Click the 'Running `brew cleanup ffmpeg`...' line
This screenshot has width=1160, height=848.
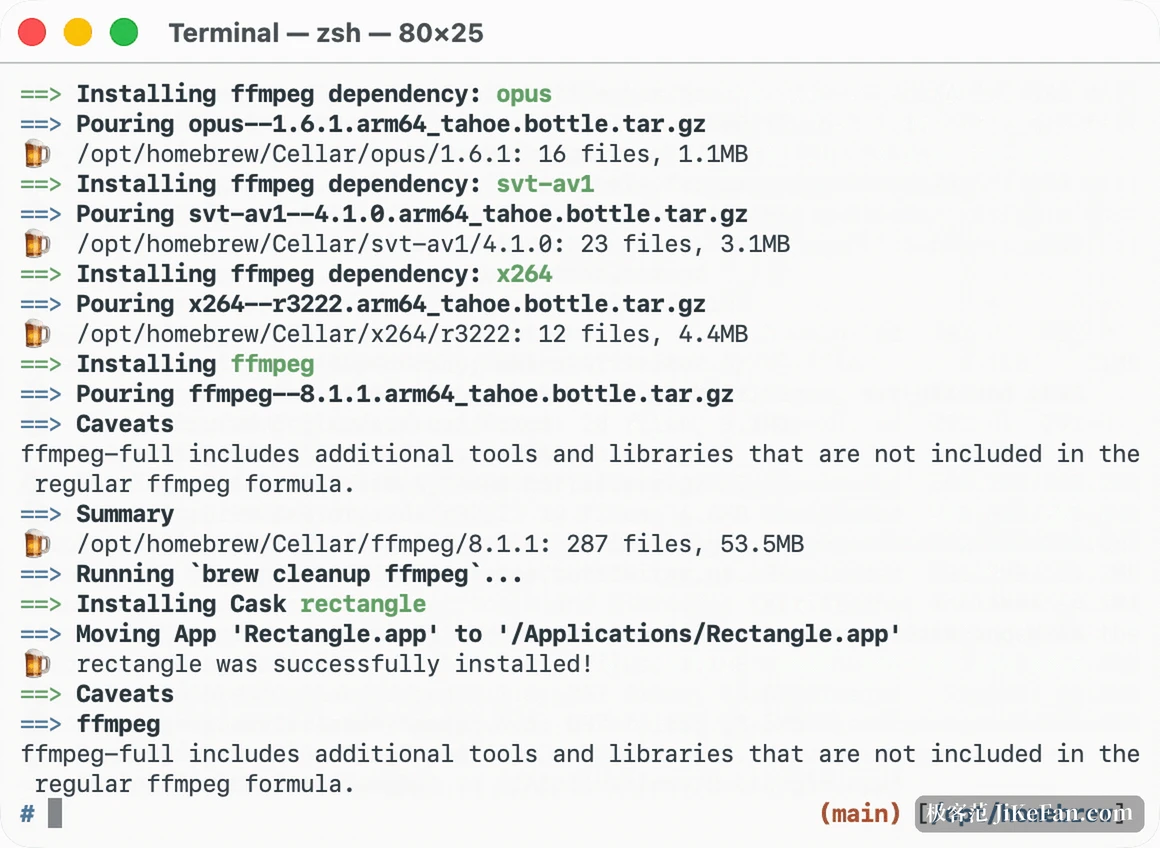pyautogui.click(x=299, y=575)
